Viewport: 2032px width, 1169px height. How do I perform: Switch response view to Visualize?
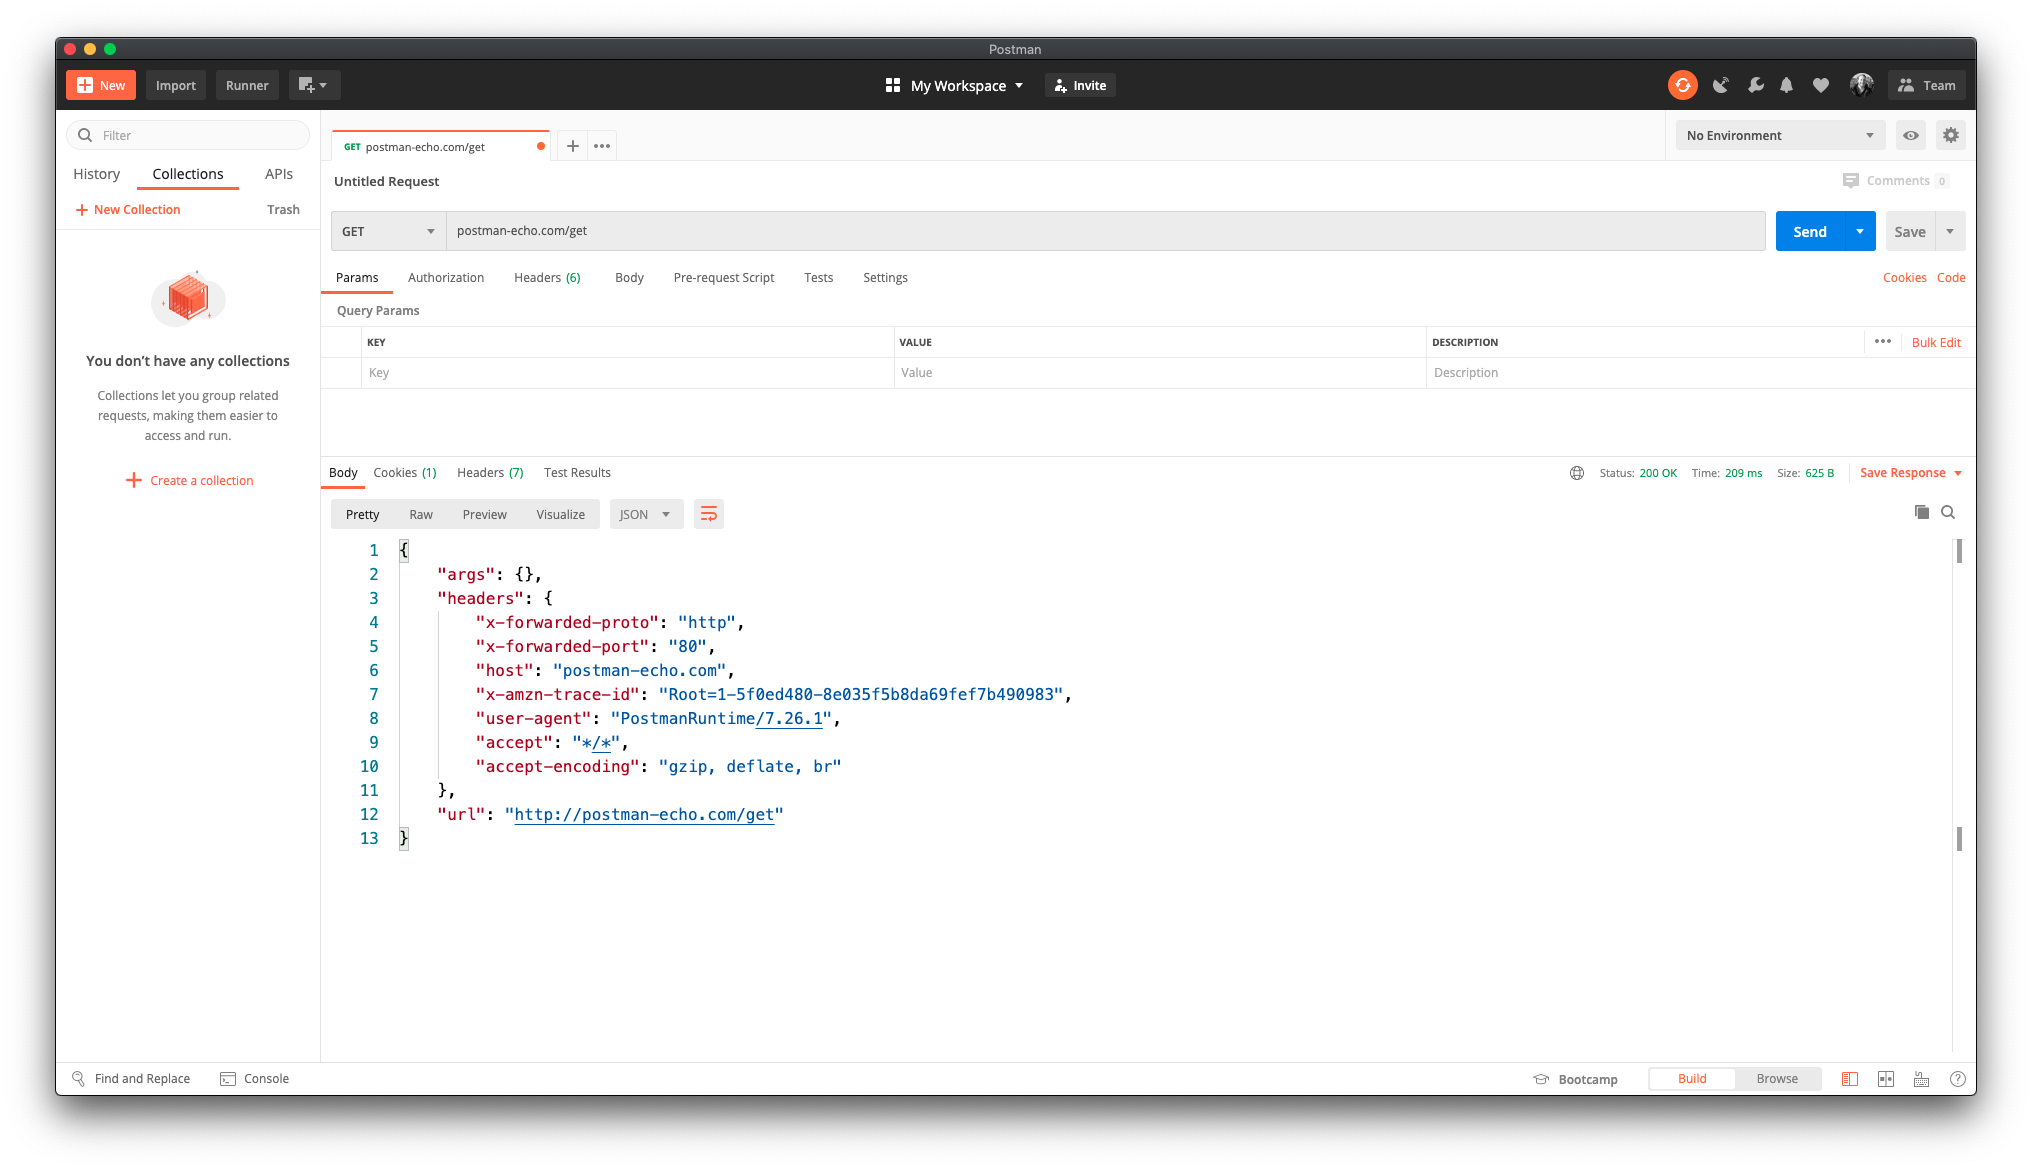click(x=561, y=514)
